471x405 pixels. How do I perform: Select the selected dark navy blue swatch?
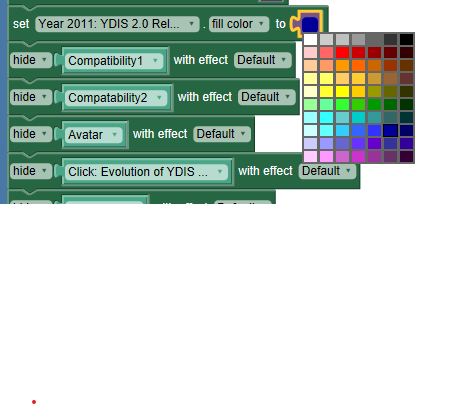point(390,131)
